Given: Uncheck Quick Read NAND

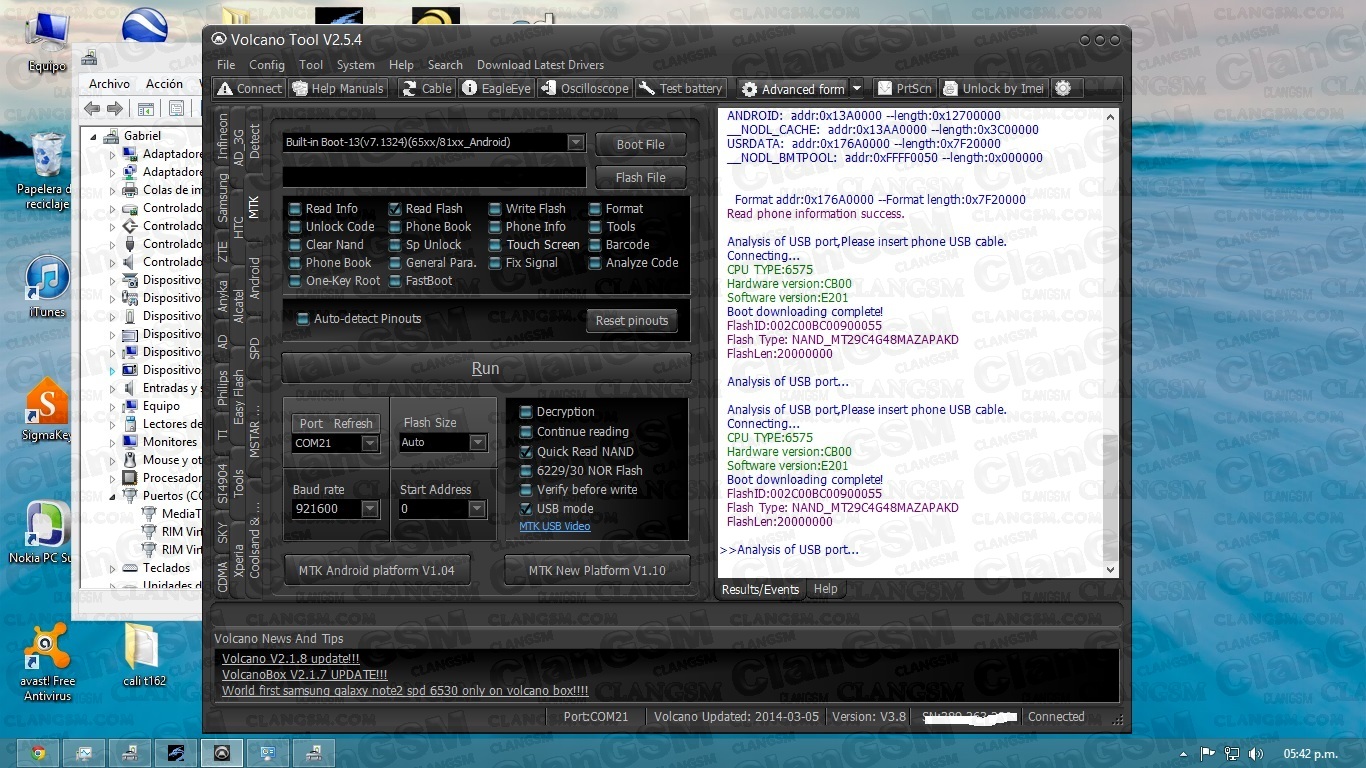Looking at the screenshot, I should (526, 452).
